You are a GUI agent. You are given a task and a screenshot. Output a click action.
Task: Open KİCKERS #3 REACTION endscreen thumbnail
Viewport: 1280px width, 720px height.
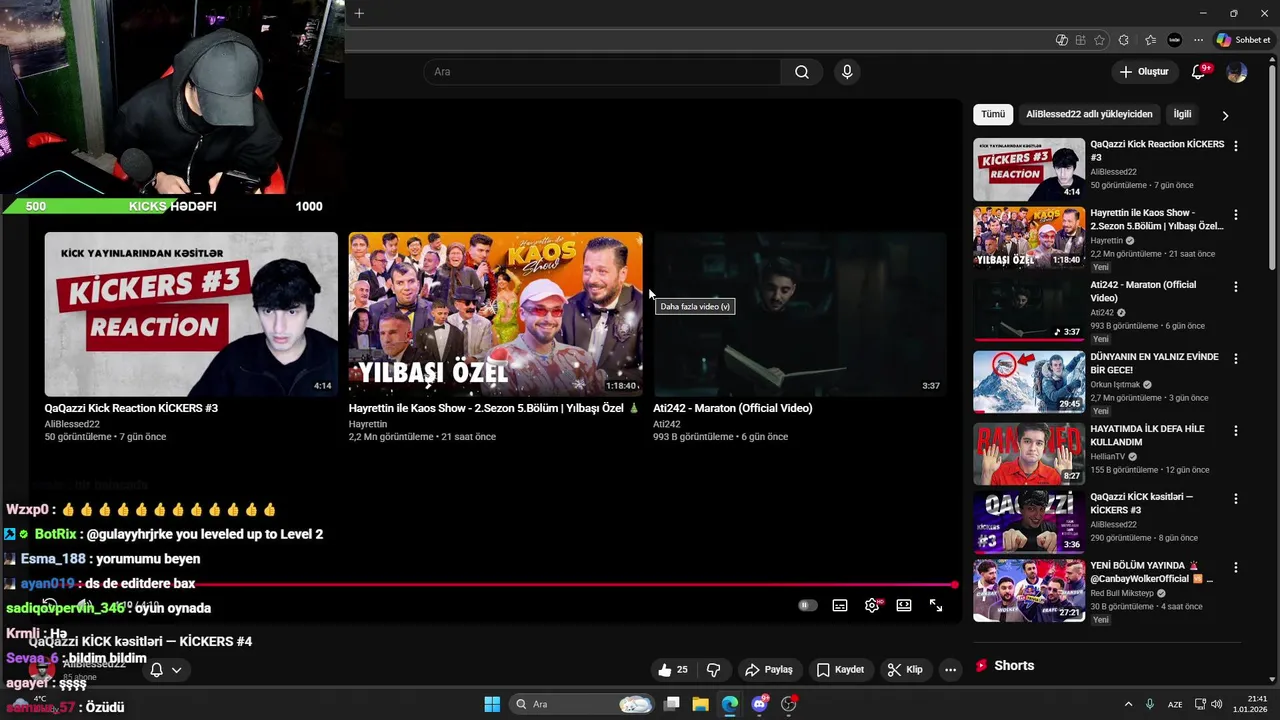tap(191, 314)
